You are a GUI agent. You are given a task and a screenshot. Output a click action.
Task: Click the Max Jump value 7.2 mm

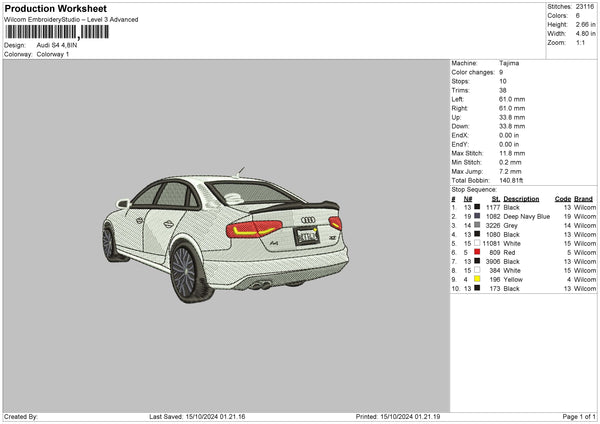point(510,171)
